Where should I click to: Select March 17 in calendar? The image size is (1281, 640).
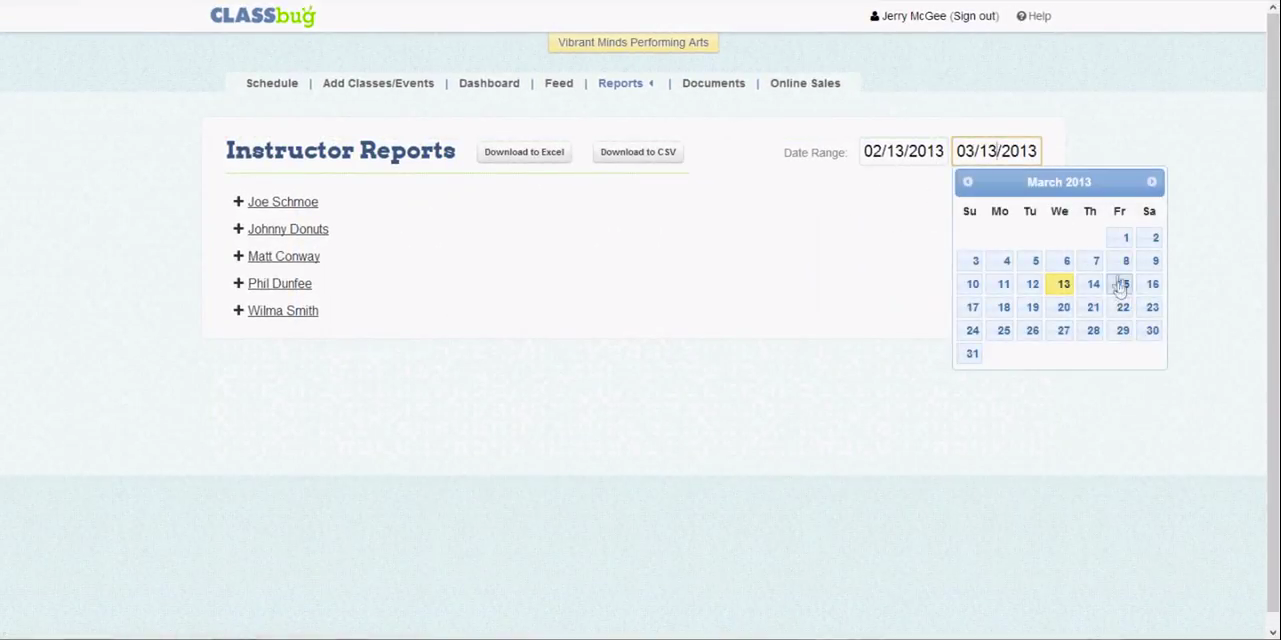tap(970, 307)
